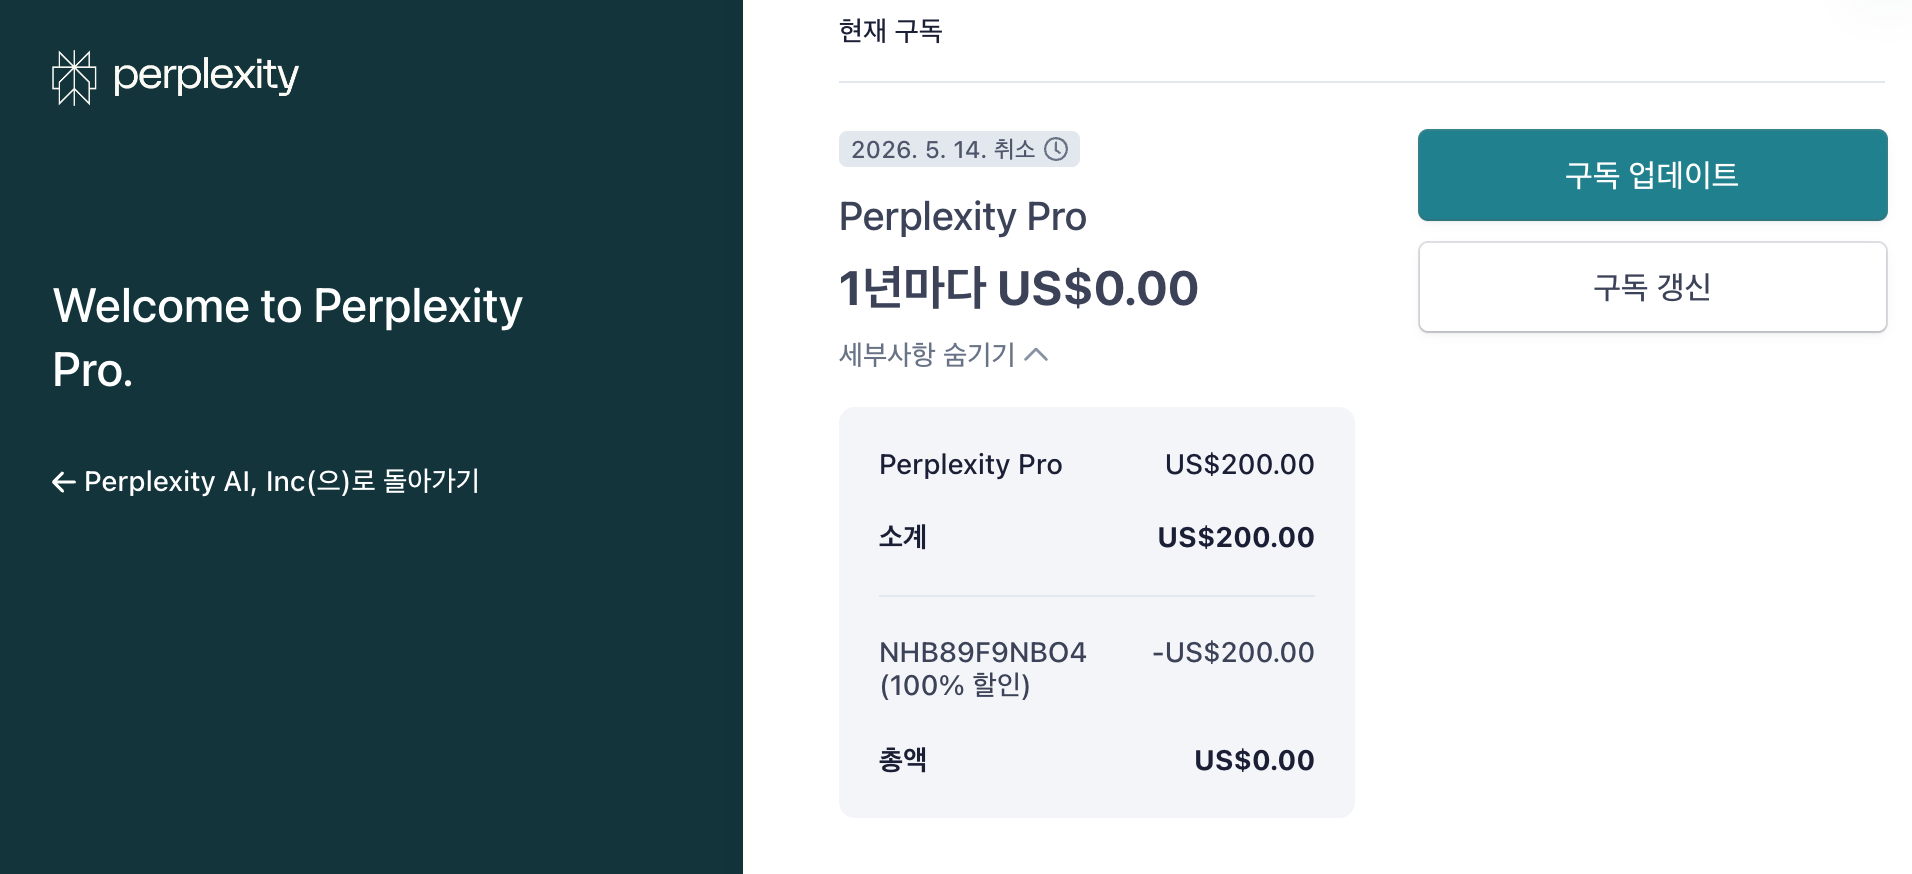Click the 총액 total label
This screenshot has width=1912, height=874.
pyautogui.click(x=902, y=760)
